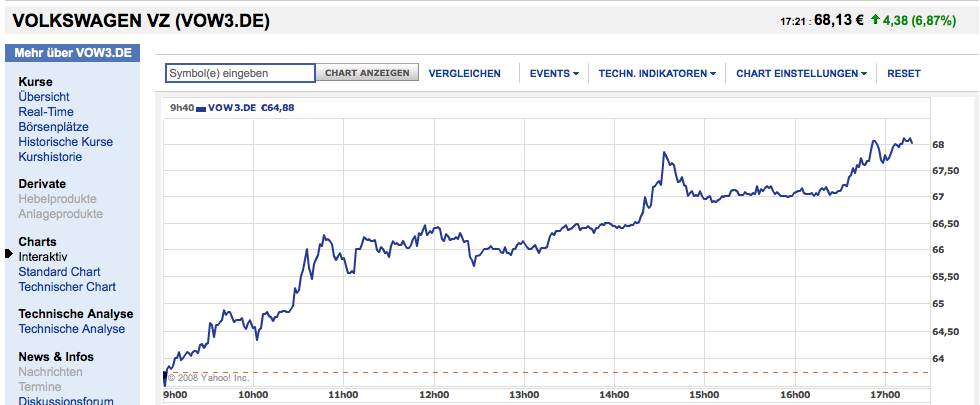Click the Kurse section heading
This screenshot has height=405, width=980.
[36, 82]
